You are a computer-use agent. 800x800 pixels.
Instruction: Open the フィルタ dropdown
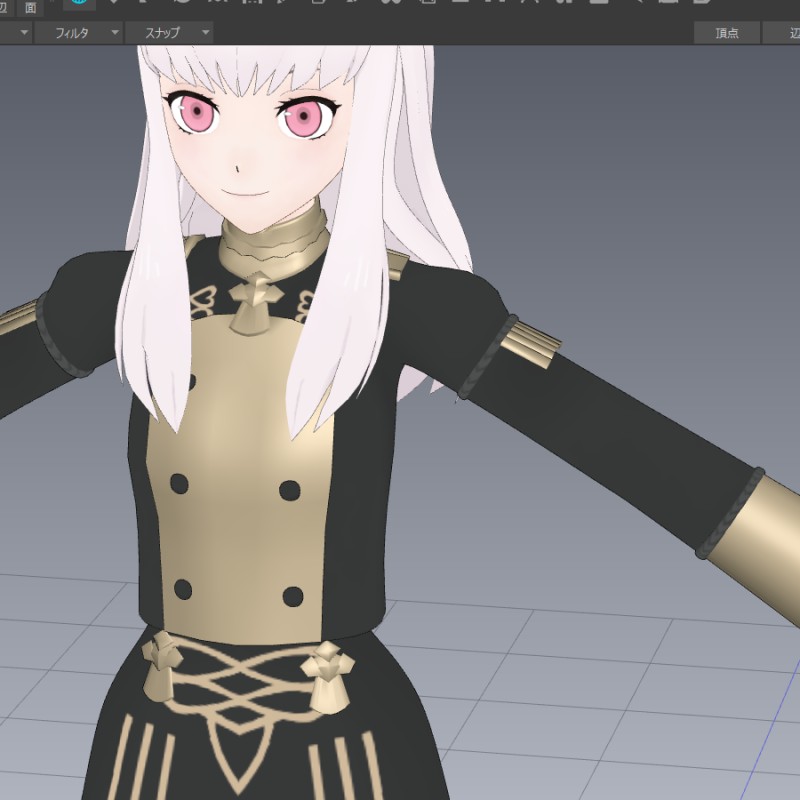(79, 33)
